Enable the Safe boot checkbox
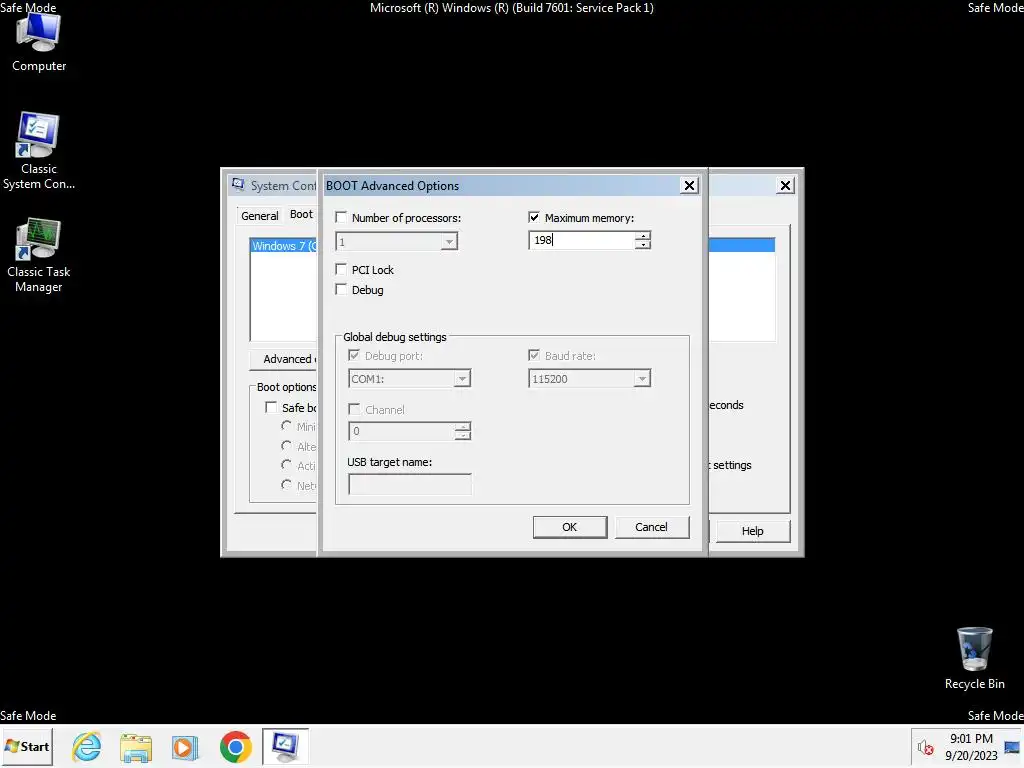The height and width of the screenshot is (768, 1024). [x=271, y=407]
